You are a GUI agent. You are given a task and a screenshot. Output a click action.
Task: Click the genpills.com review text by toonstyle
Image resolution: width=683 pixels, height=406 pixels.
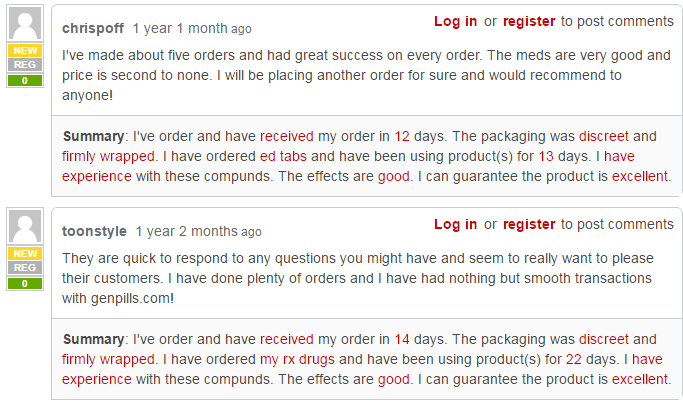click(358, 278)
